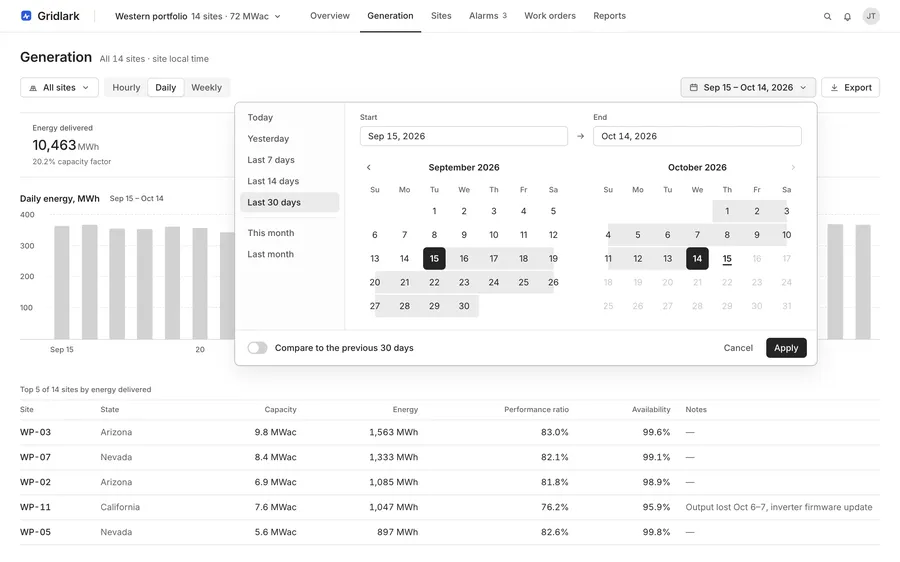The width and height of the screenshot is (900, 562).
Task: Sort by the Availability column header
Action: click(x=651, y=410)
